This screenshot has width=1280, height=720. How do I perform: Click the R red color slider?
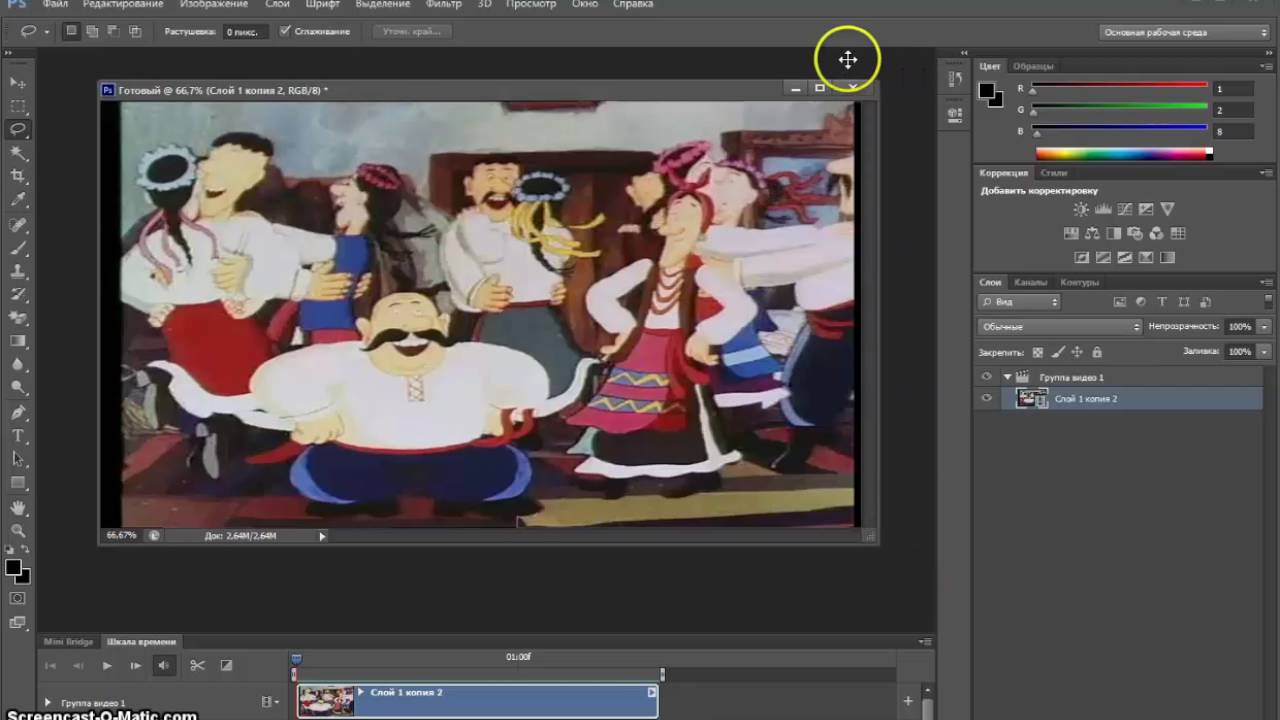(1119, 86)
